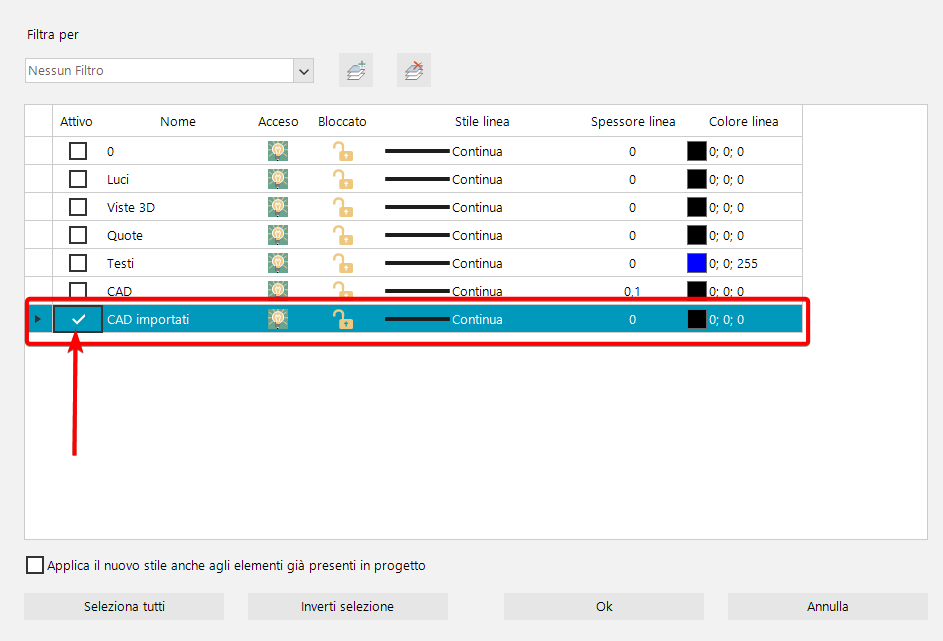
Task: Click the Colore linea column header
Action: pos(743,121)
